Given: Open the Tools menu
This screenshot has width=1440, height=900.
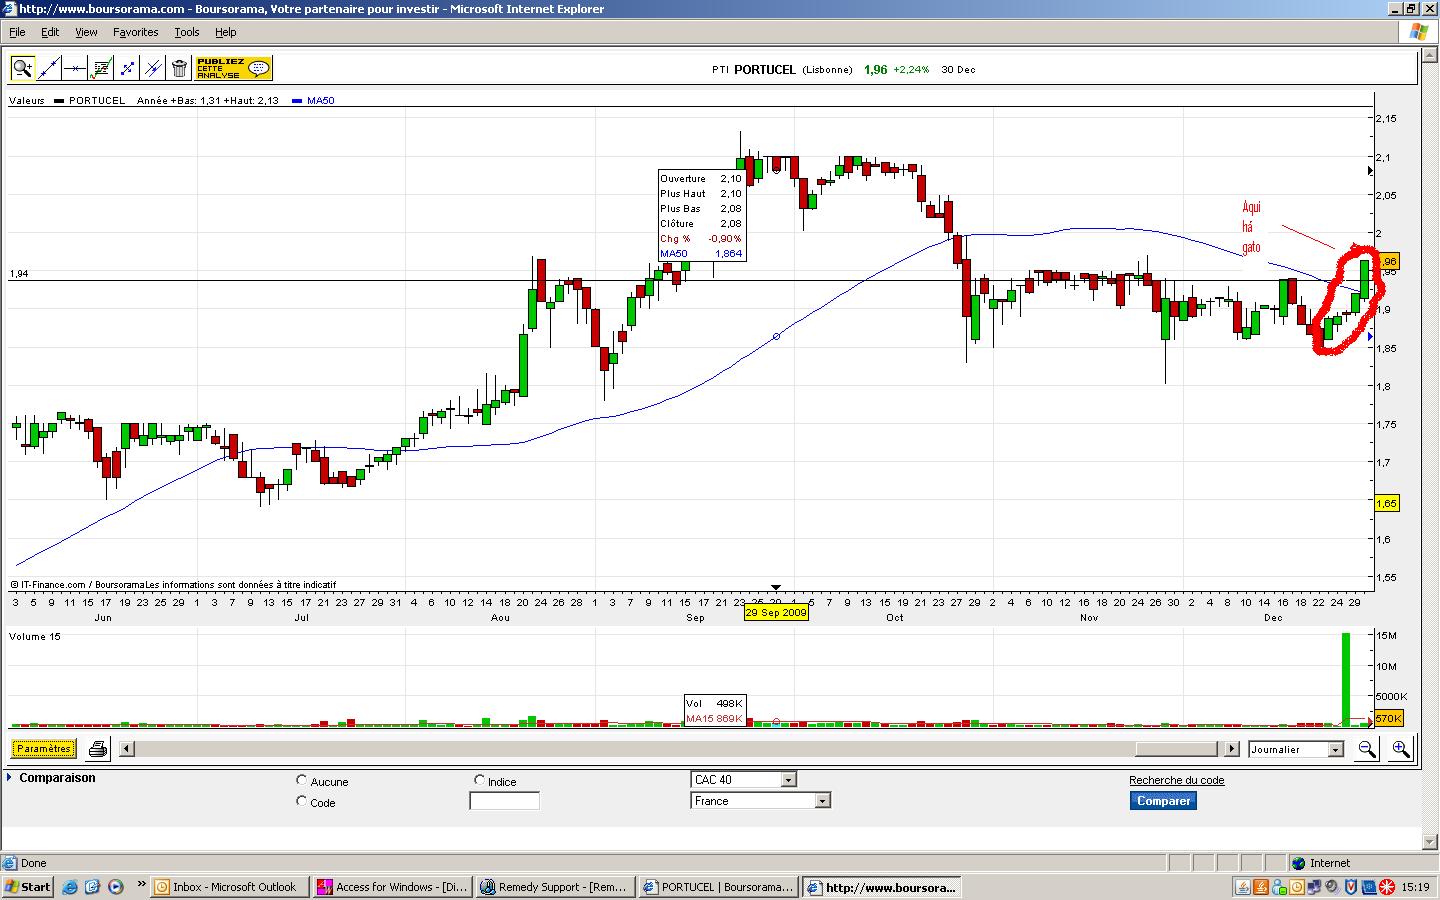Looking at the screenshot, I should point(187,32).
